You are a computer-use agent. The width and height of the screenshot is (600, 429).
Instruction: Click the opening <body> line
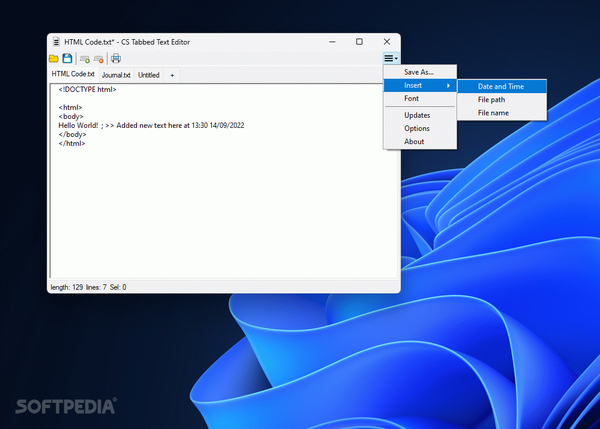(x=71, y=116)
